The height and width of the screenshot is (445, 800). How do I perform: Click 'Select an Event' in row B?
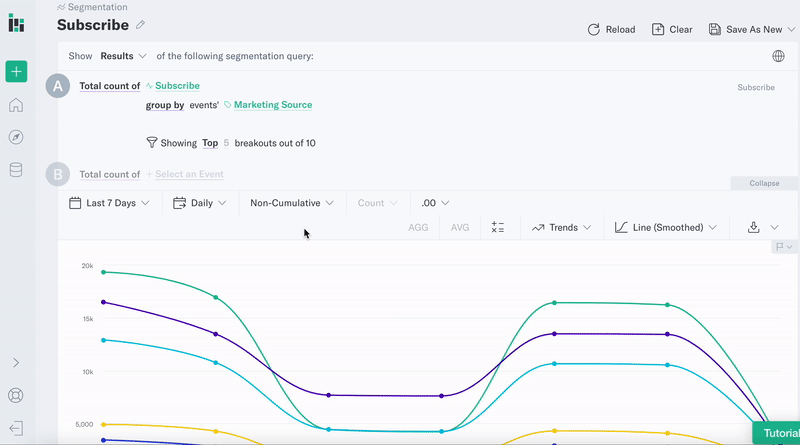click(189, 174)
